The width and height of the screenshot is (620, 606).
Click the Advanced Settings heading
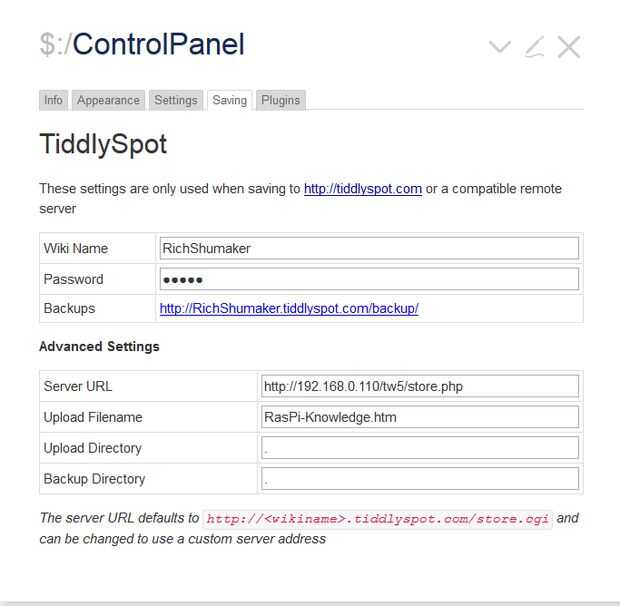click(99, 347)
